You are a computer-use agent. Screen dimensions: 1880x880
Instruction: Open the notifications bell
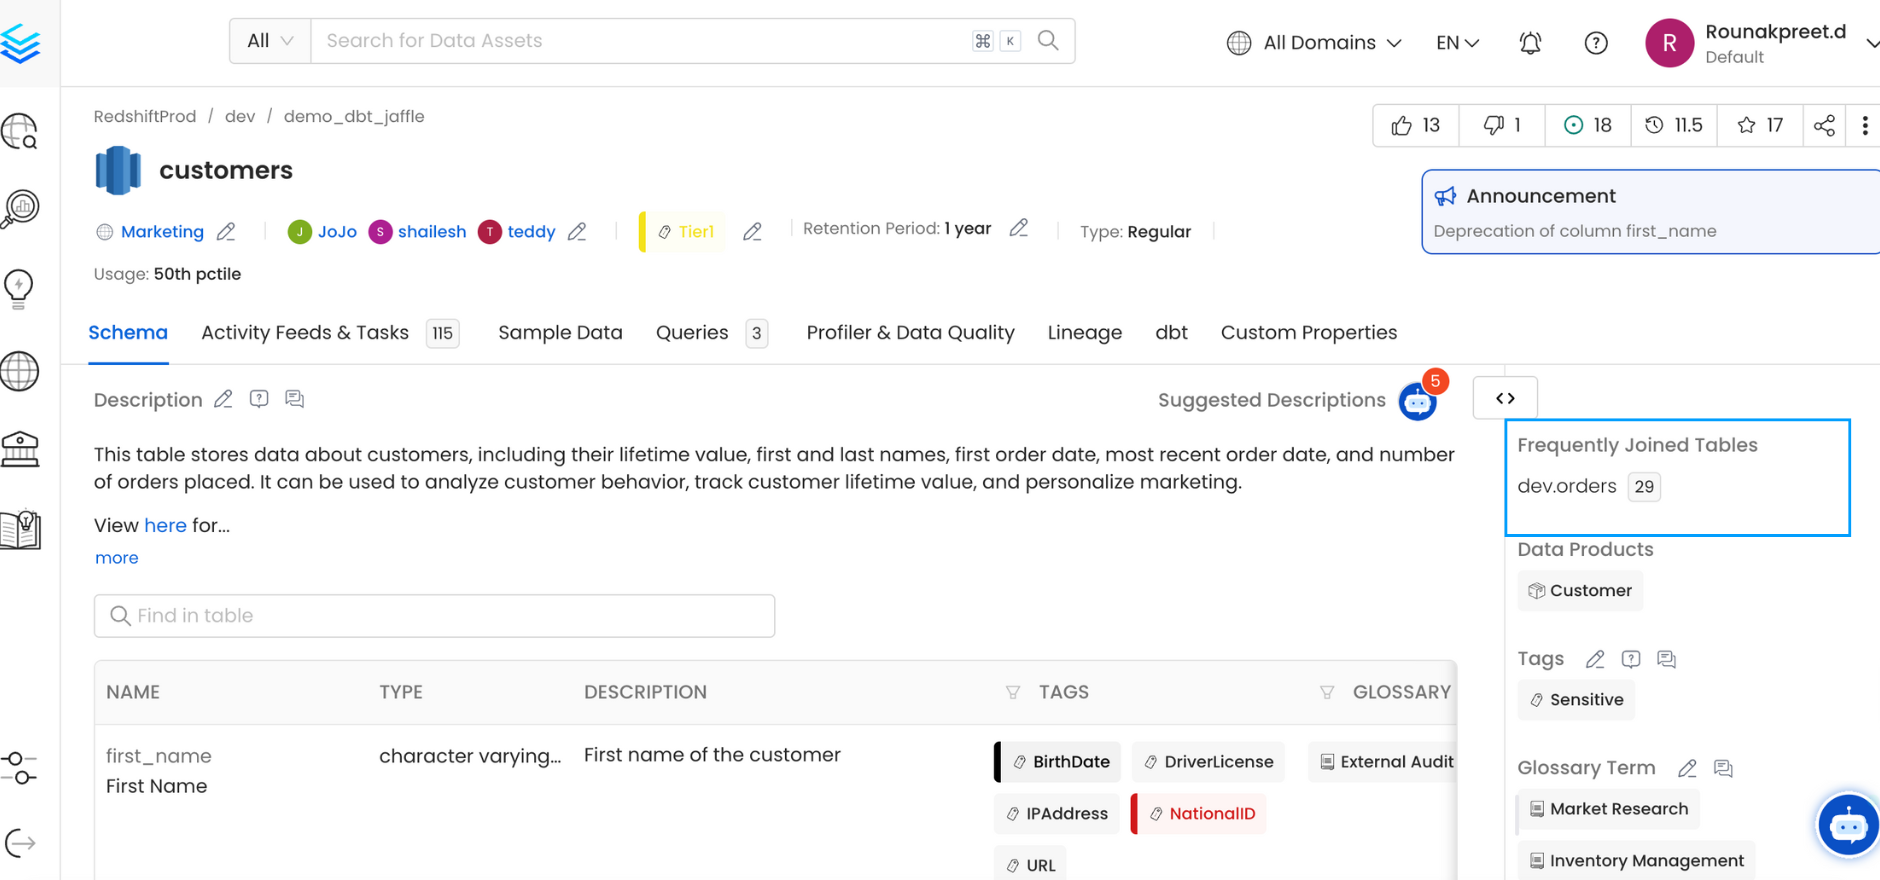click(x=1530, y=43)
